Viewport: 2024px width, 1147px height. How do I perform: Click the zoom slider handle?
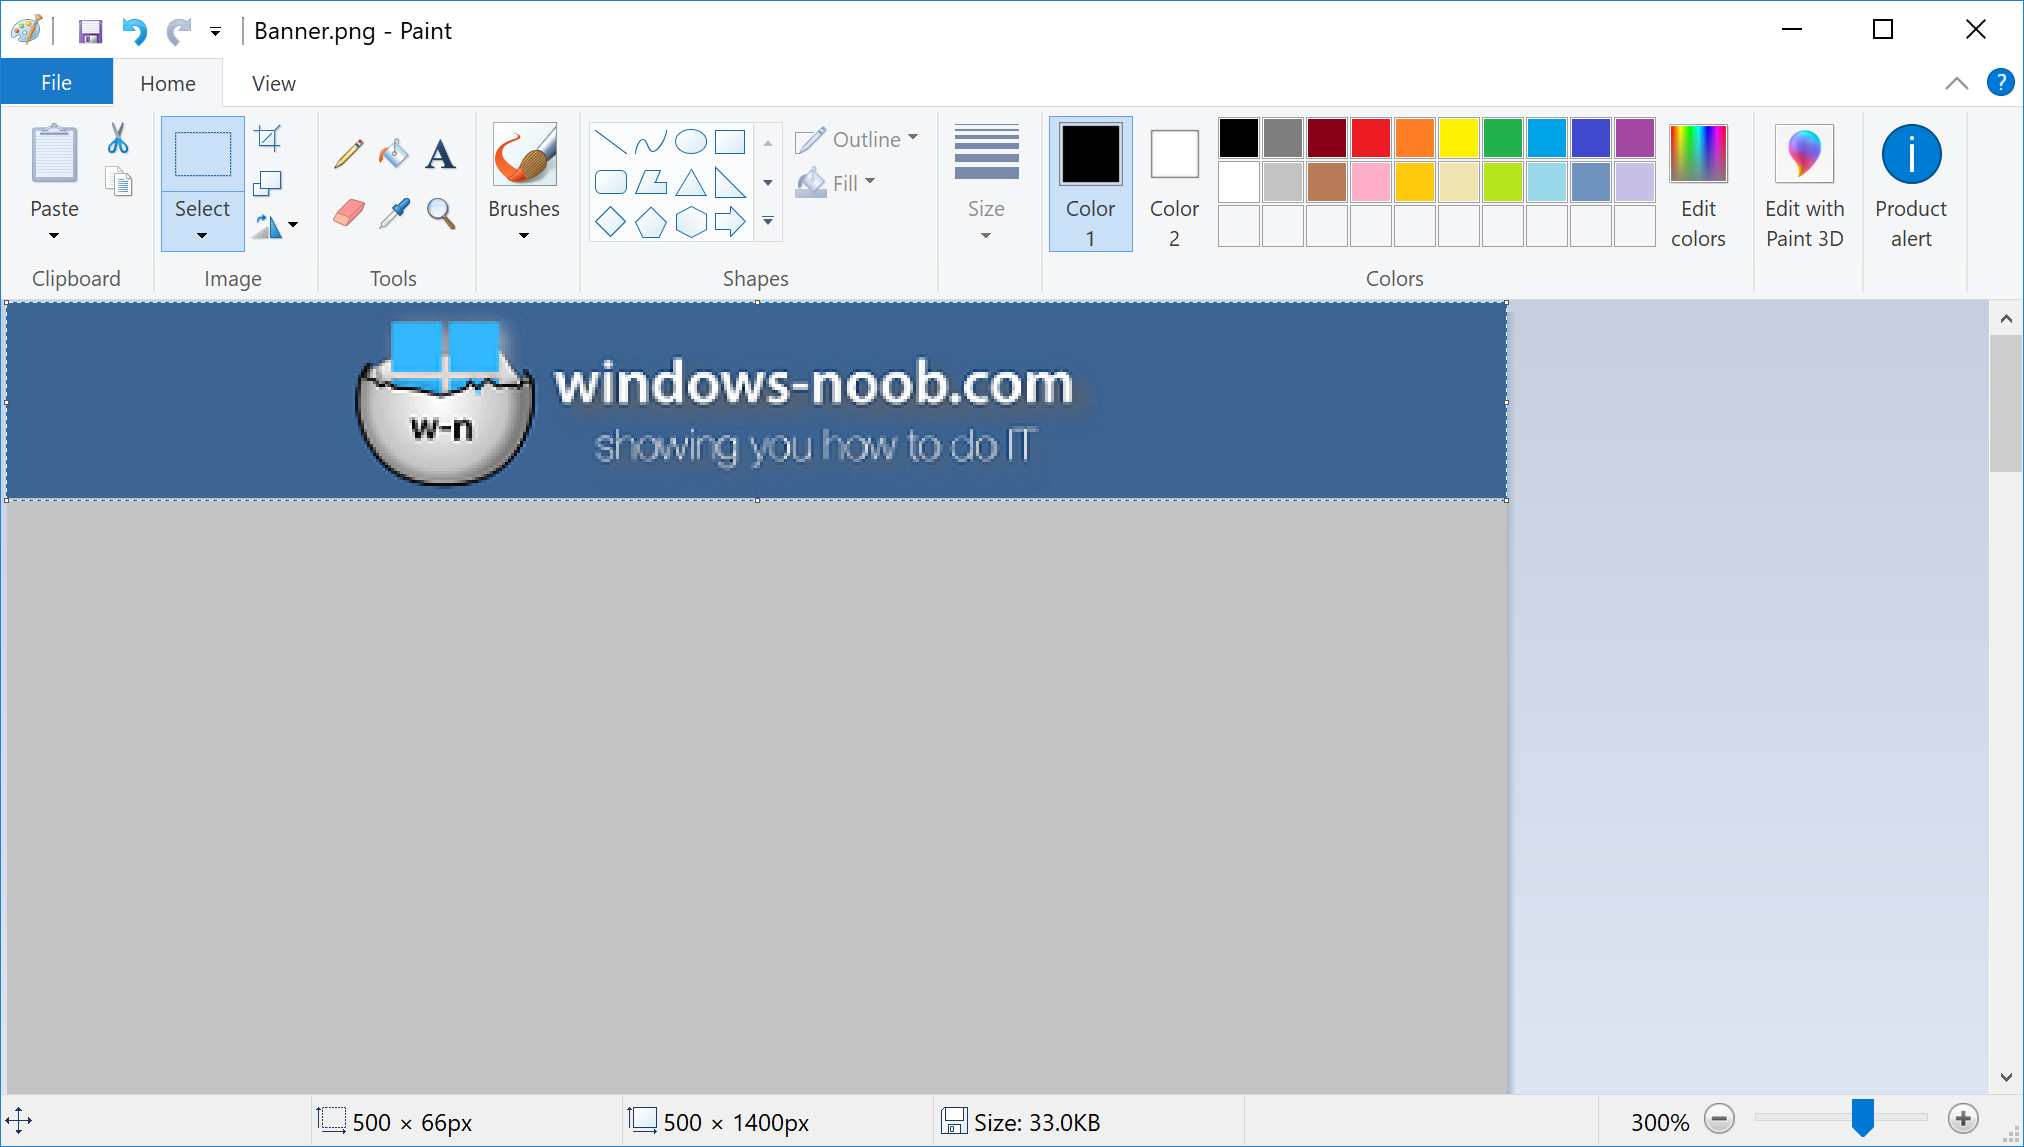click(1862, 1117)
